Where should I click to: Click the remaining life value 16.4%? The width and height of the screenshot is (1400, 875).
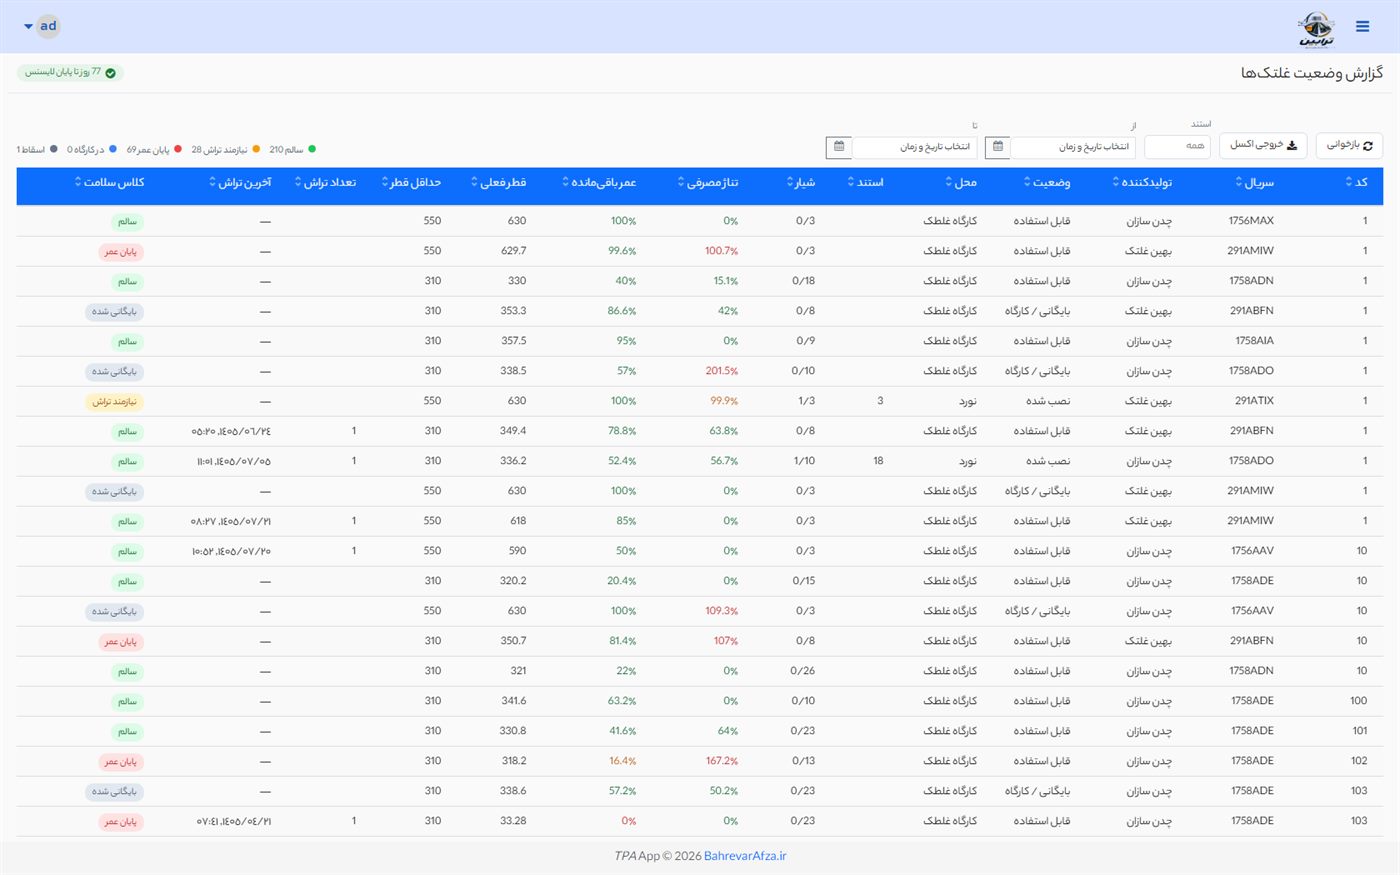coord(623,761)
